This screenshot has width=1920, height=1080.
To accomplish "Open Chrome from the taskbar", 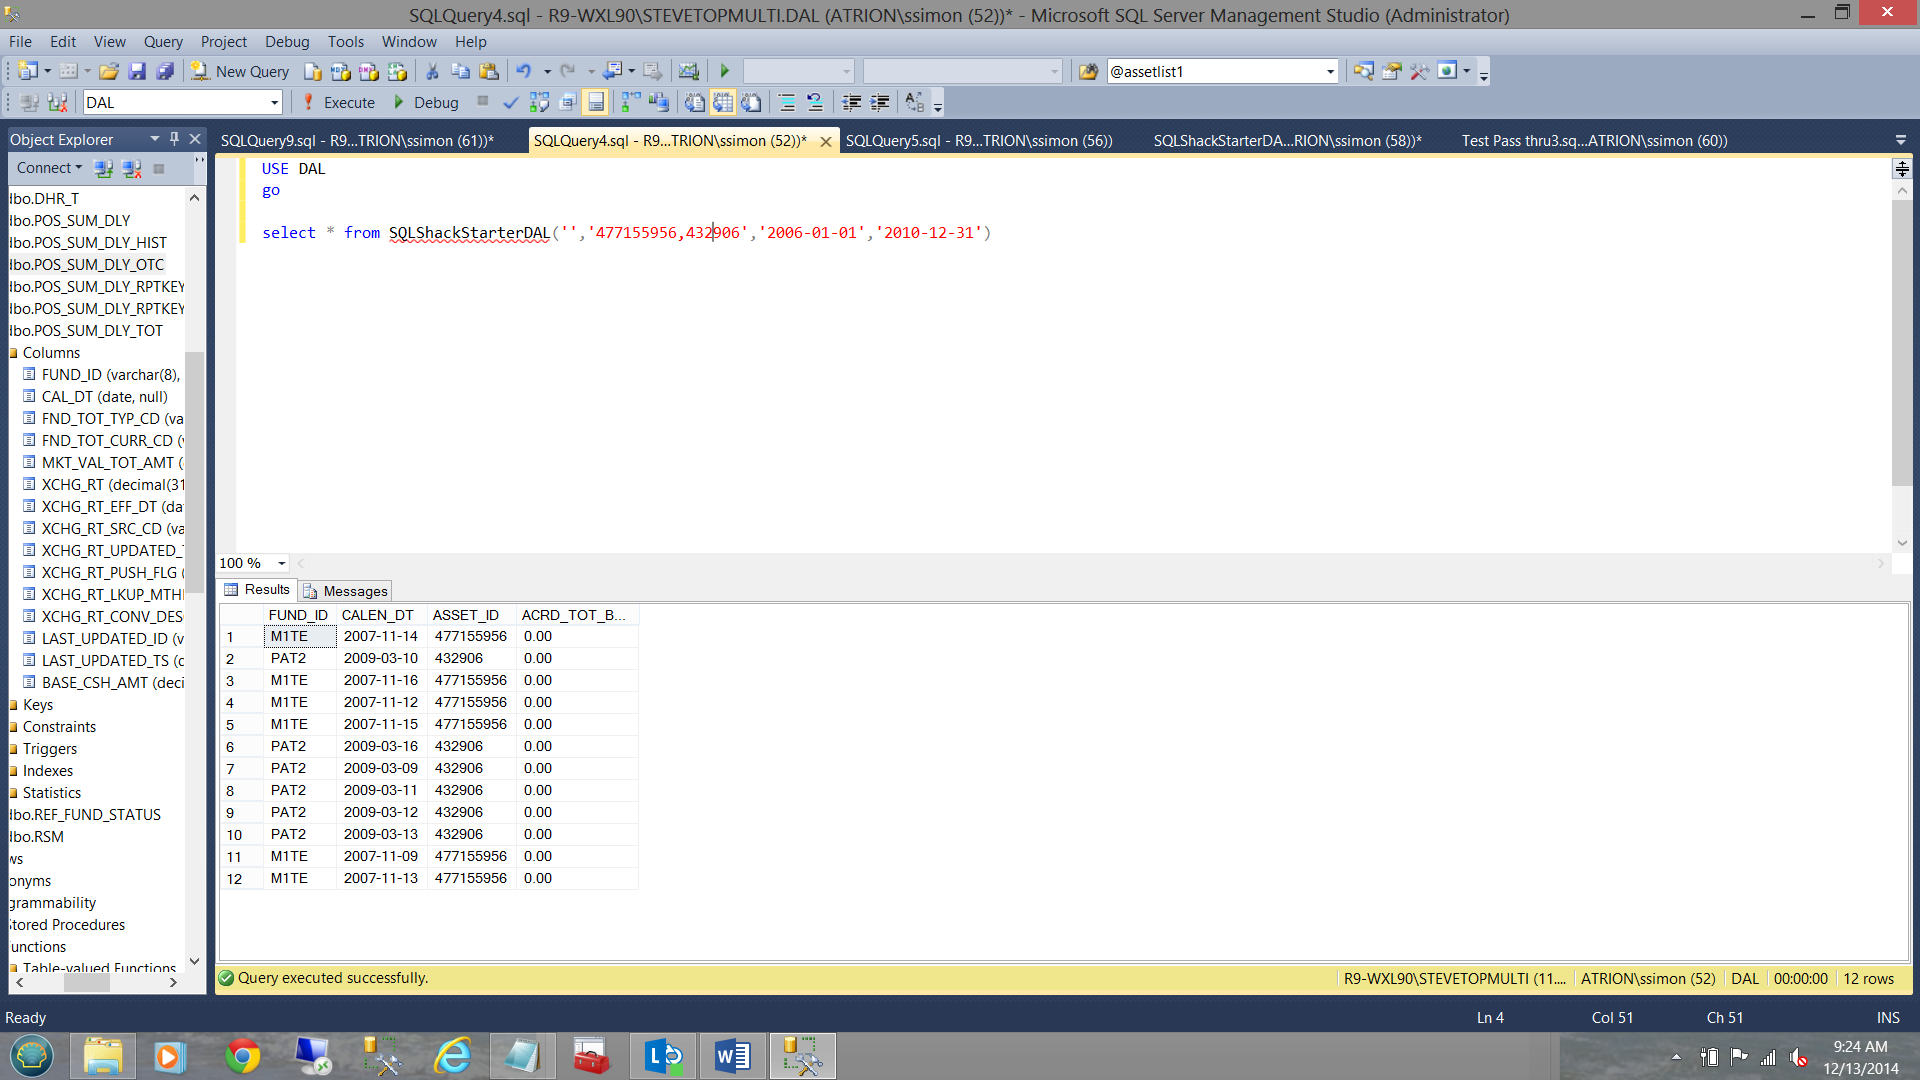I will [x=242, y=1056].
